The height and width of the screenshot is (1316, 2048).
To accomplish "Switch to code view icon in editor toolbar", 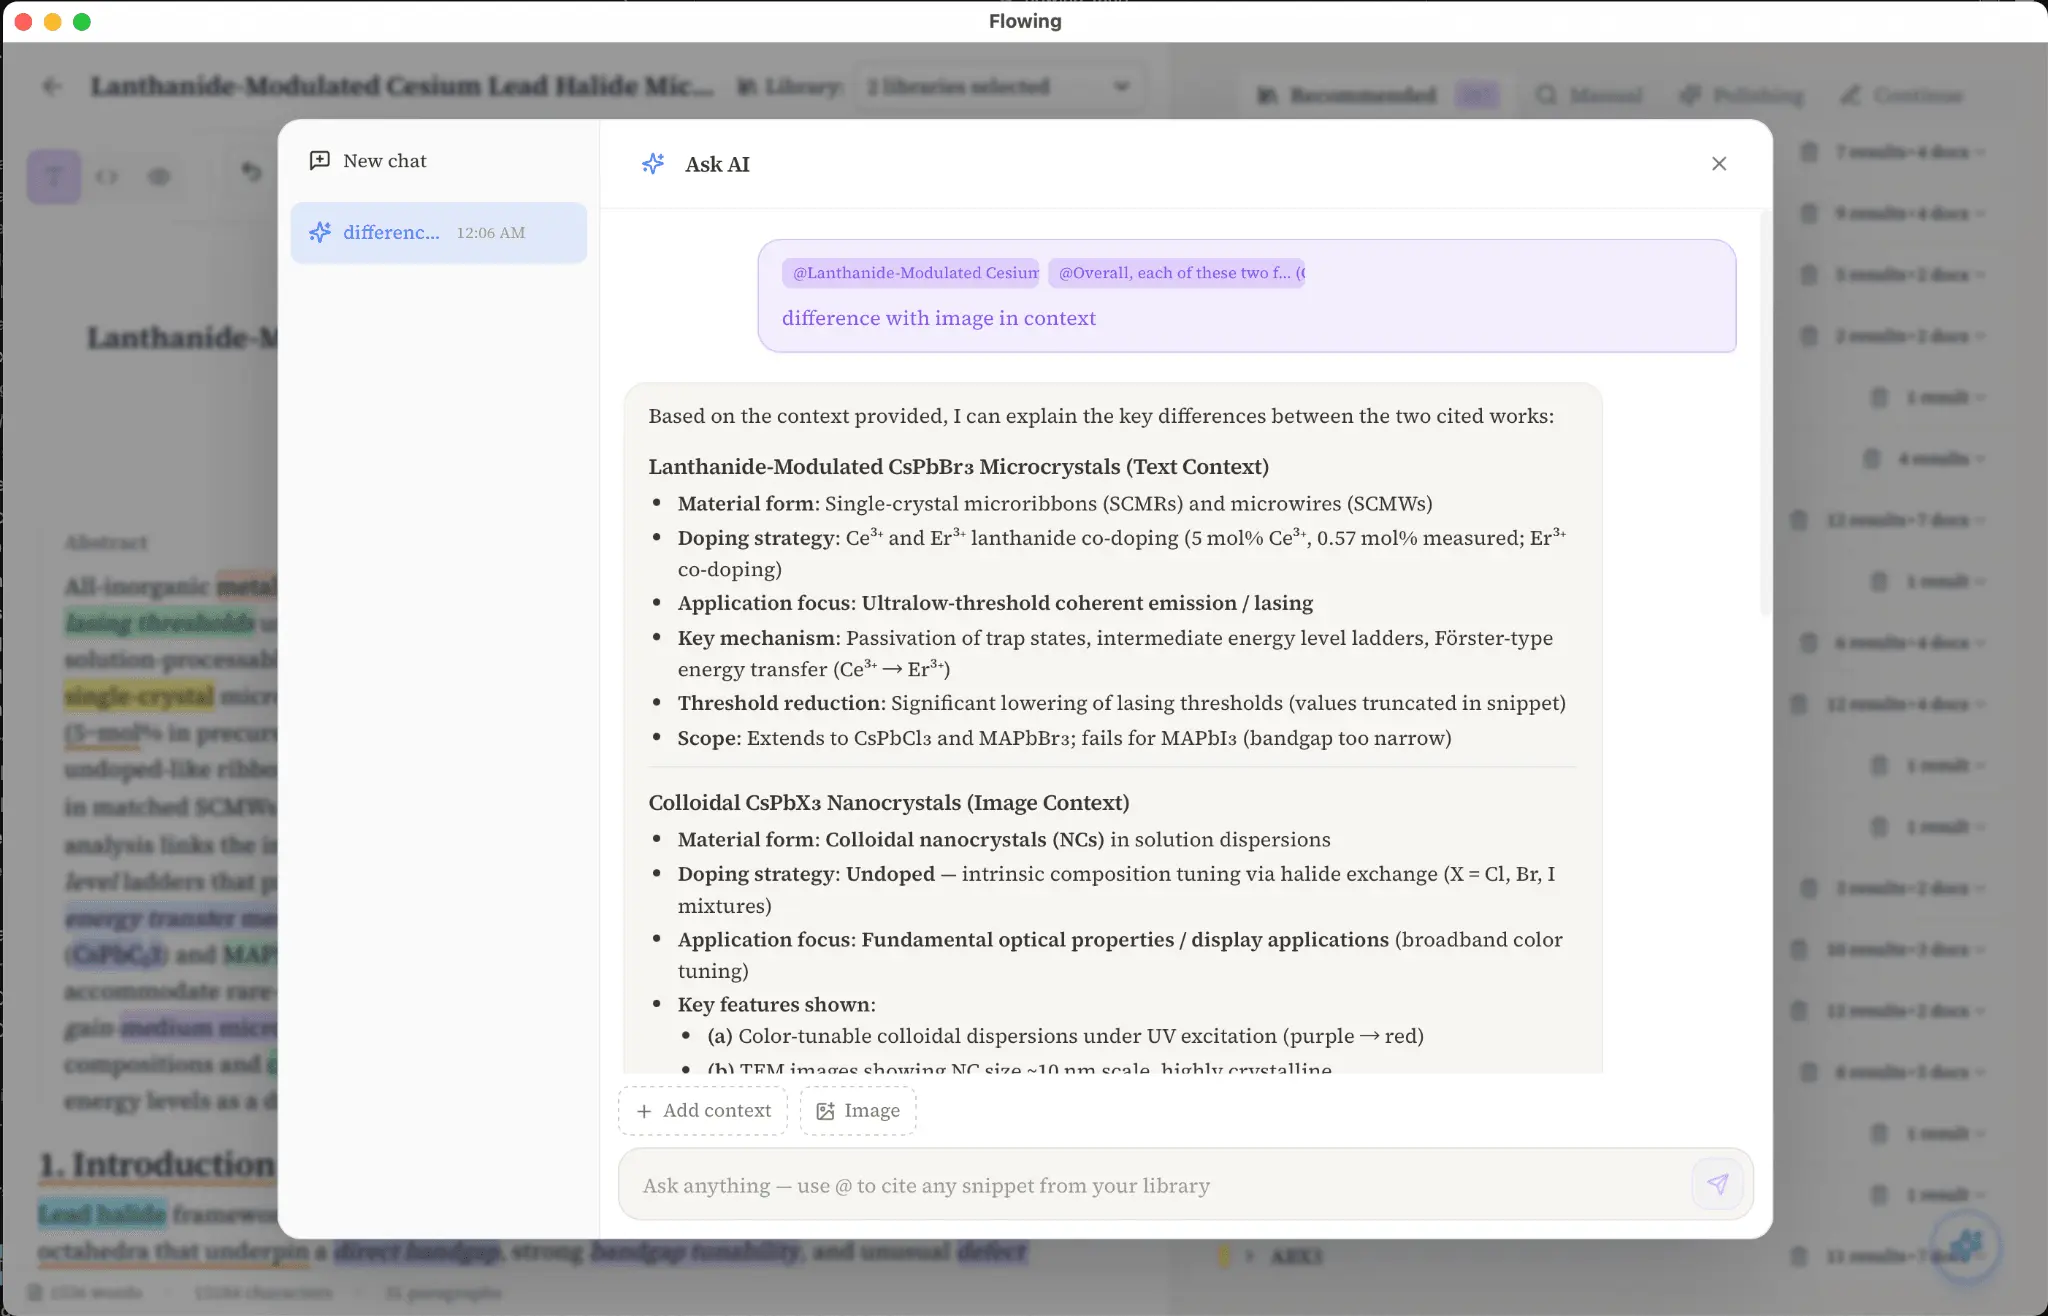I will [107, 177].
